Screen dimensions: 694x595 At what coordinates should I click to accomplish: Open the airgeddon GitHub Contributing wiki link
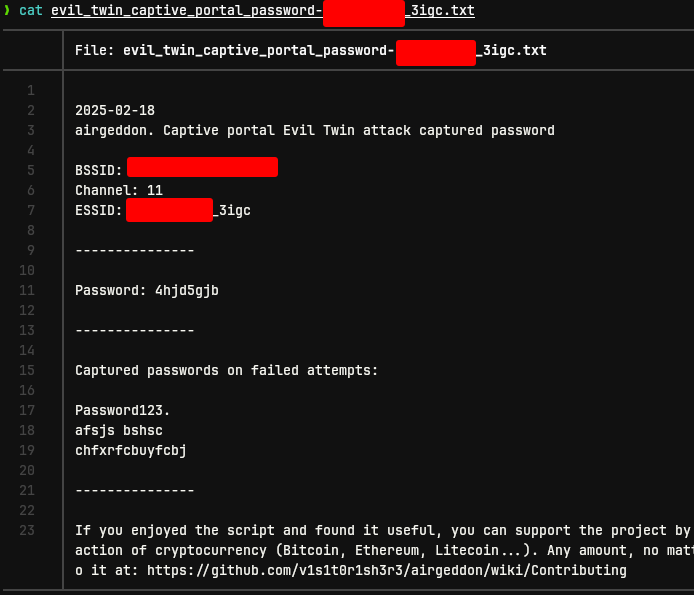tap(387, 570)
